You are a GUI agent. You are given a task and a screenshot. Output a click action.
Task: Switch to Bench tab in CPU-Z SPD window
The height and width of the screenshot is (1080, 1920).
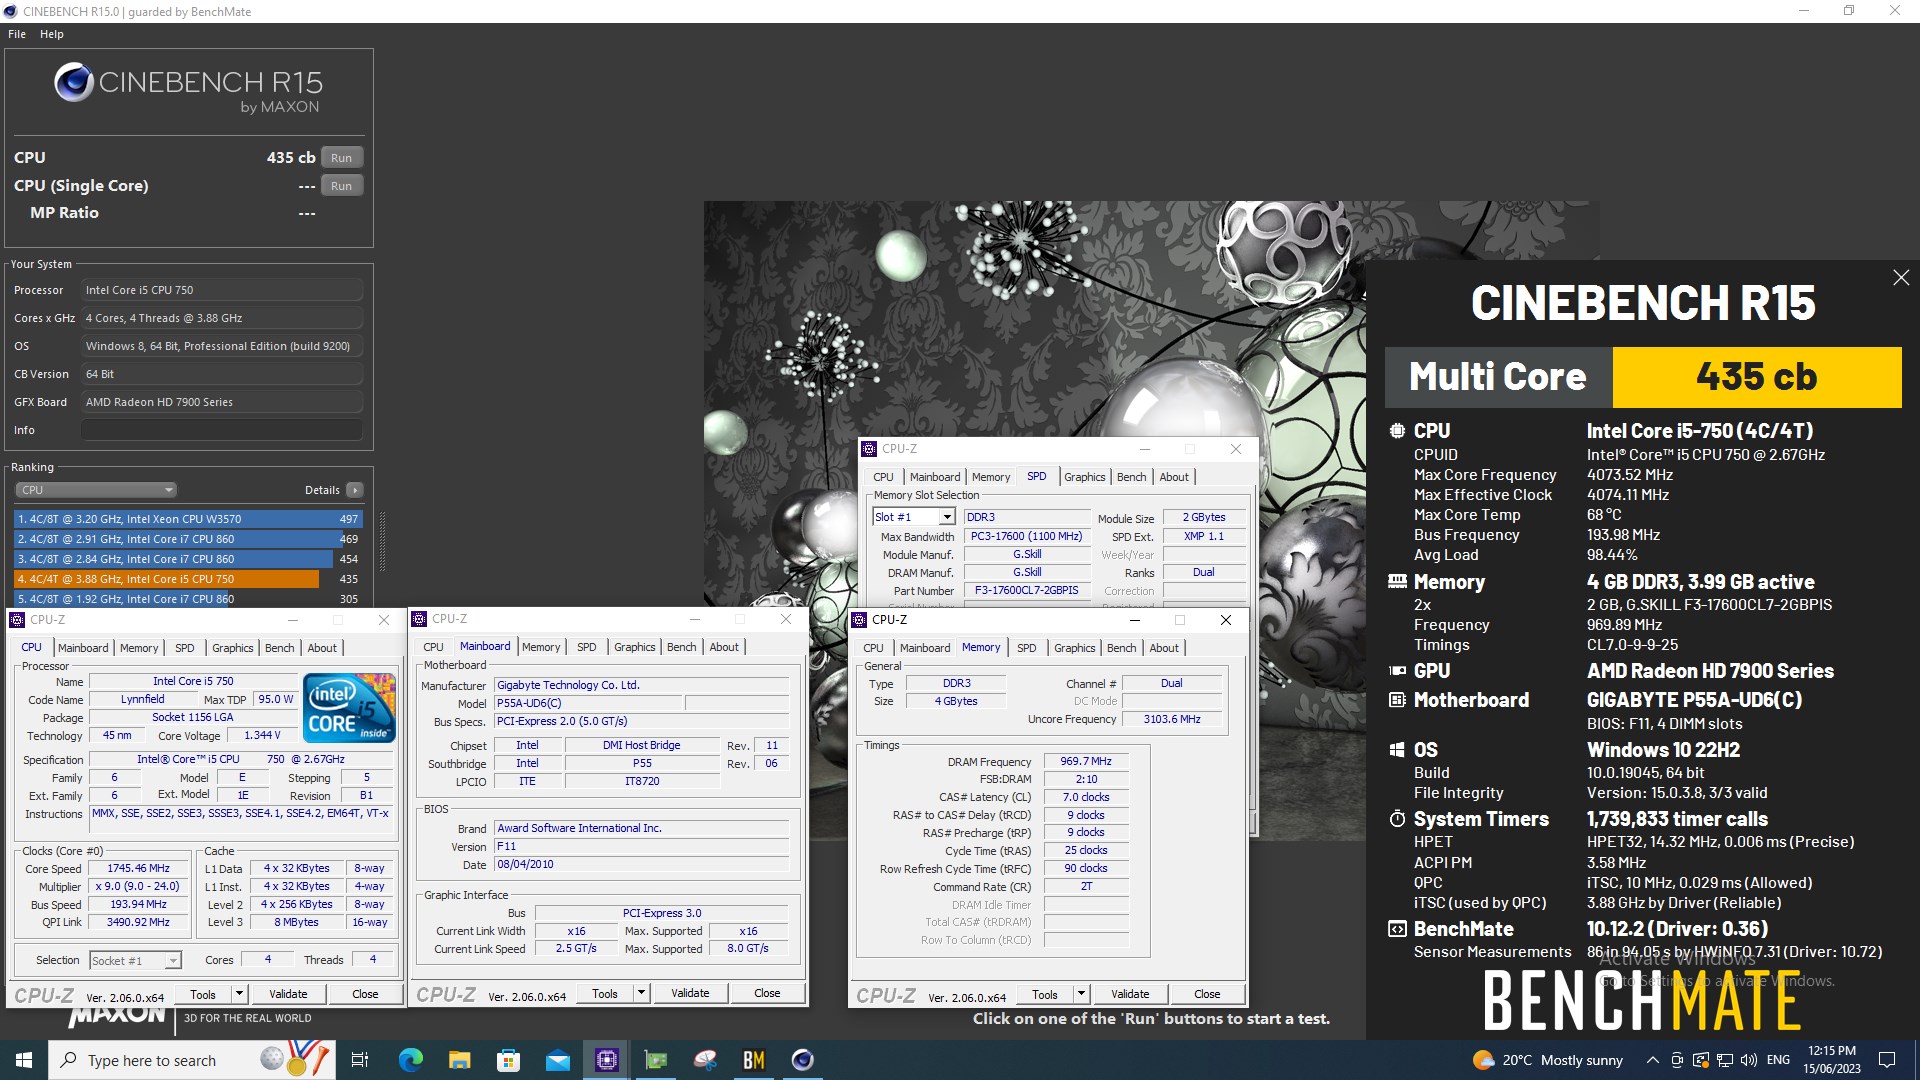click(1131, 477)
